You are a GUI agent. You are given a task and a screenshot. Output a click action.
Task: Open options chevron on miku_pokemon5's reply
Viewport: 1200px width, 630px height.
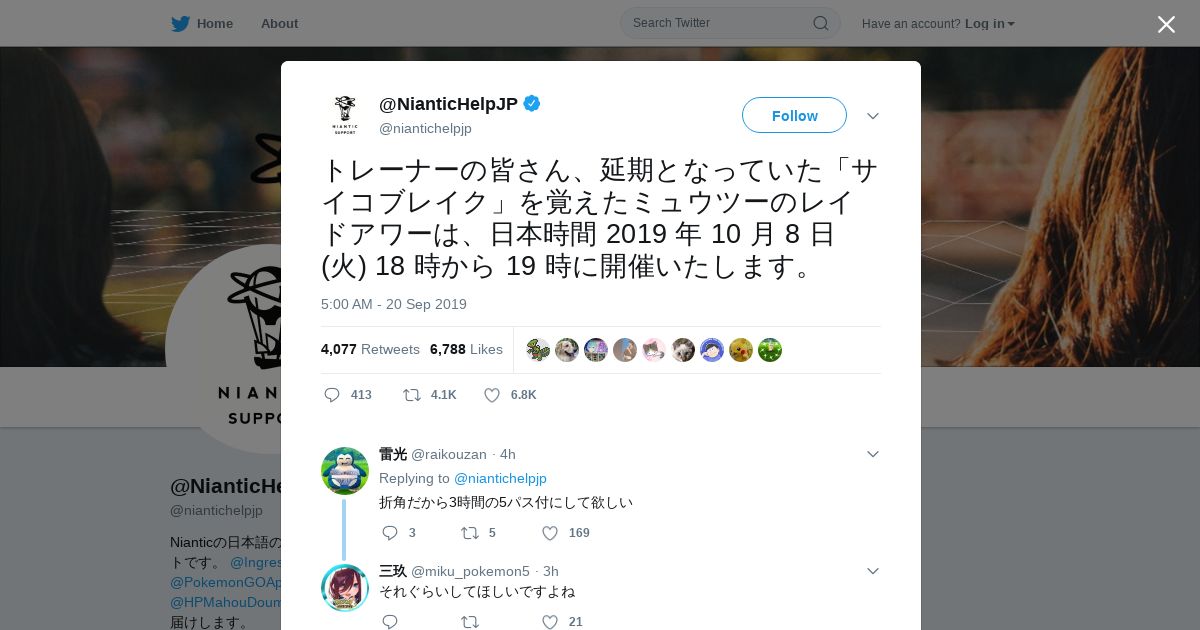pos(872,571)
